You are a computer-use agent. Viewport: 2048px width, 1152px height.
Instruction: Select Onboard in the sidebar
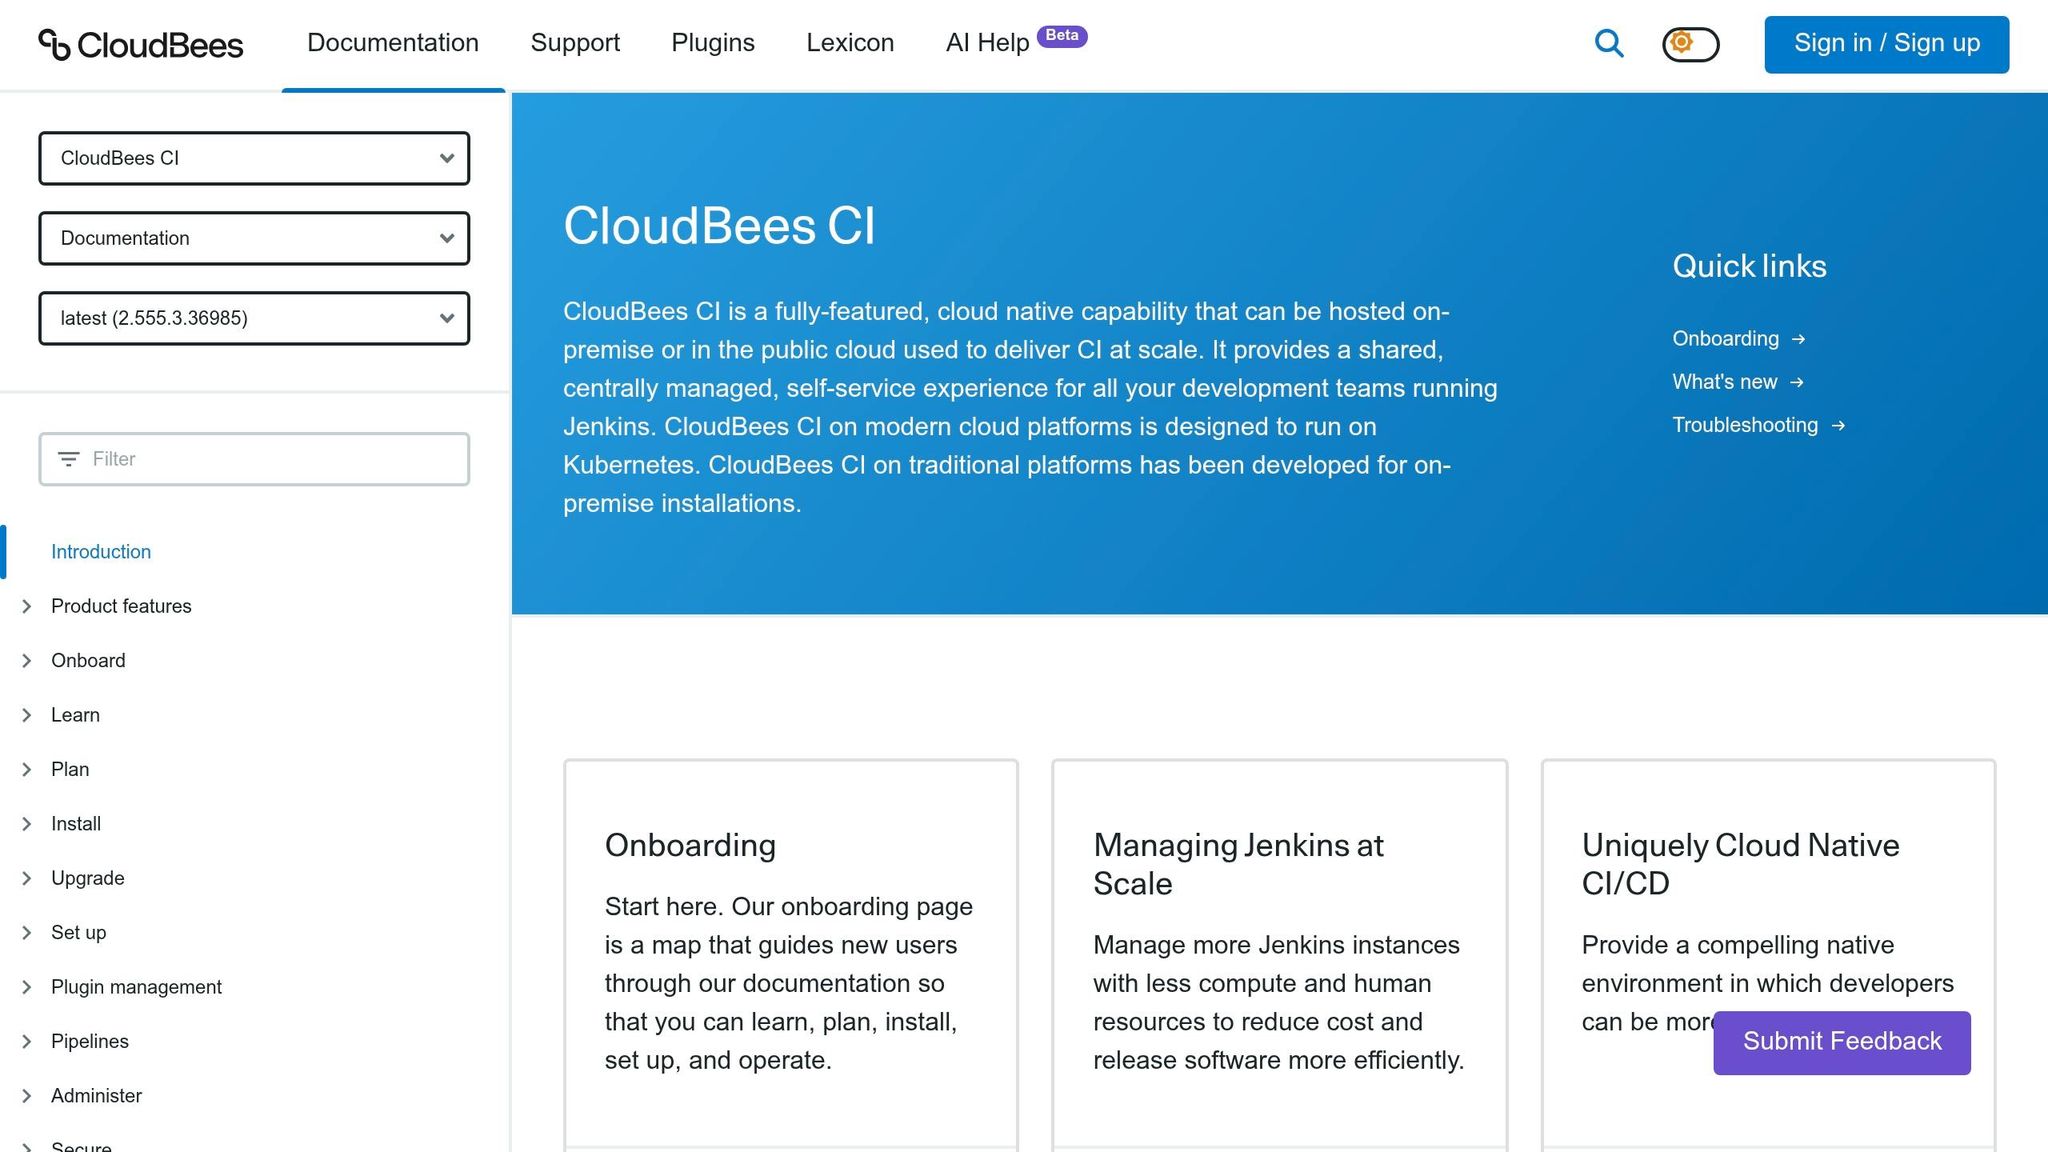88,661
